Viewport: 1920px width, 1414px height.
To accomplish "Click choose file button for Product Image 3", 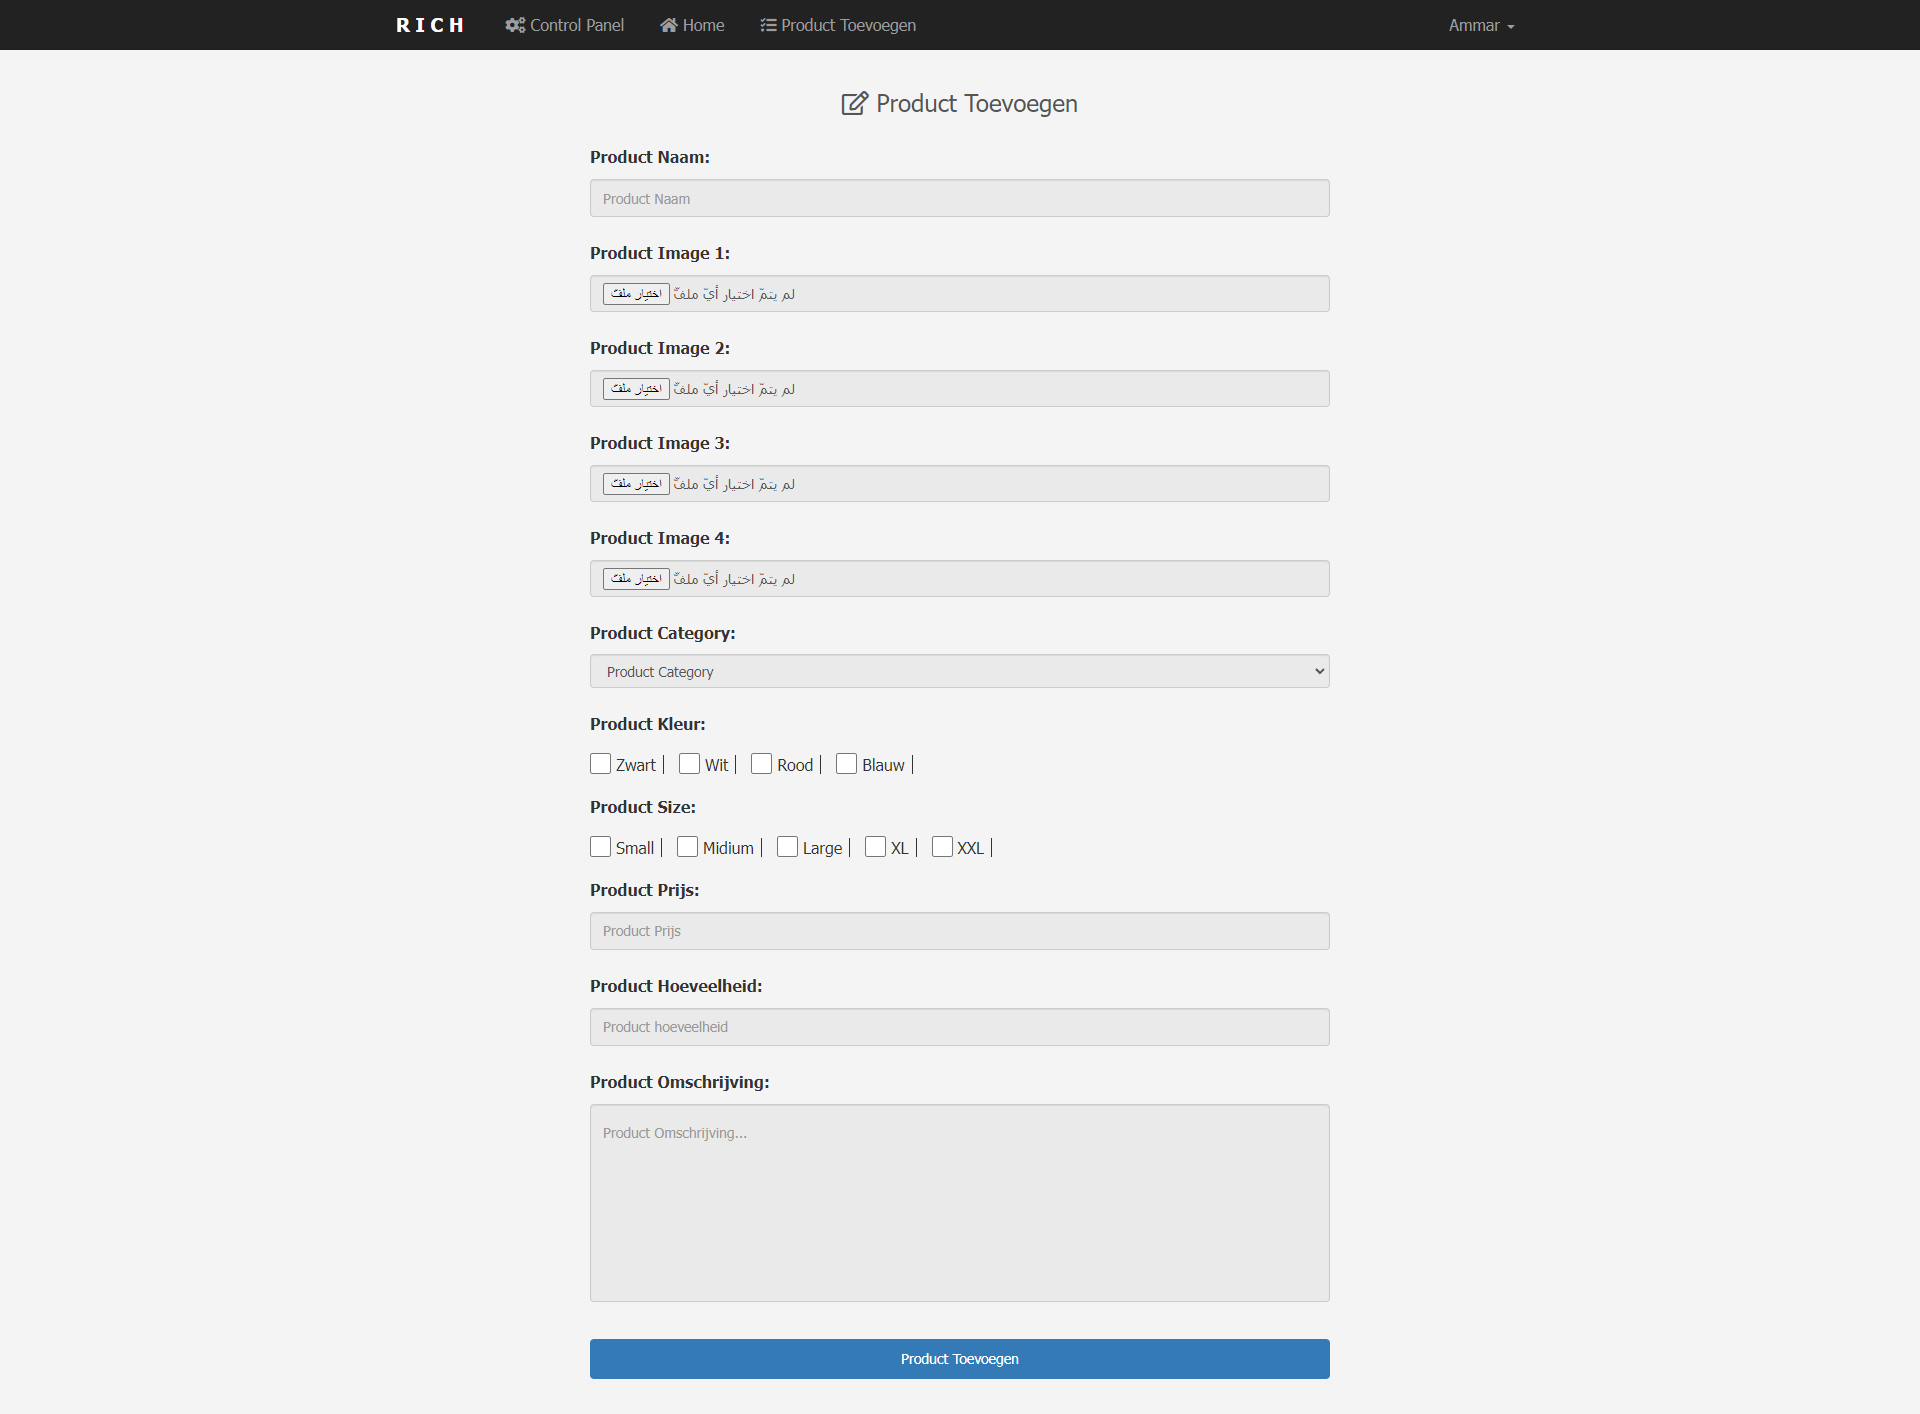I will [x=636, y=484].
